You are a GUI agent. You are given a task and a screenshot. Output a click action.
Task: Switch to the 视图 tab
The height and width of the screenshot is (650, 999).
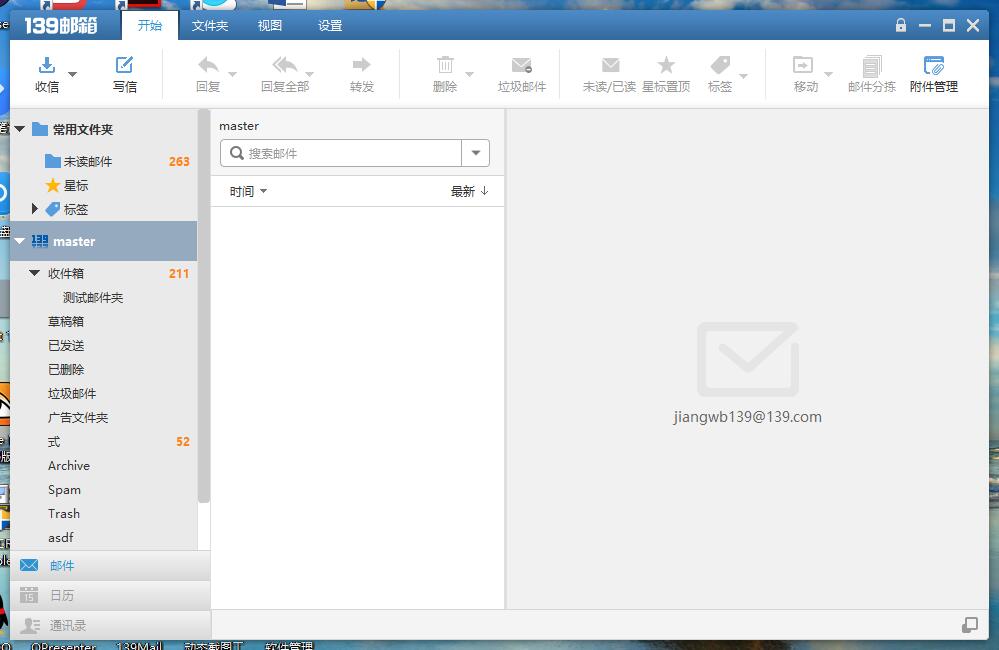coord(270,25)
